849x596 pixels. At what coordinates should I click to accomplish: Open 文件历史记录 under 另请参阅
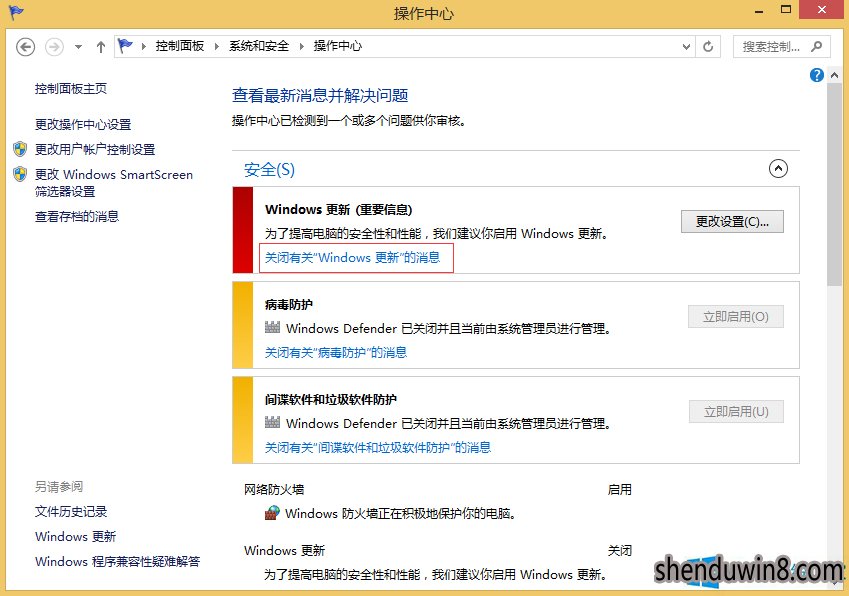click(x=71, y=512)
